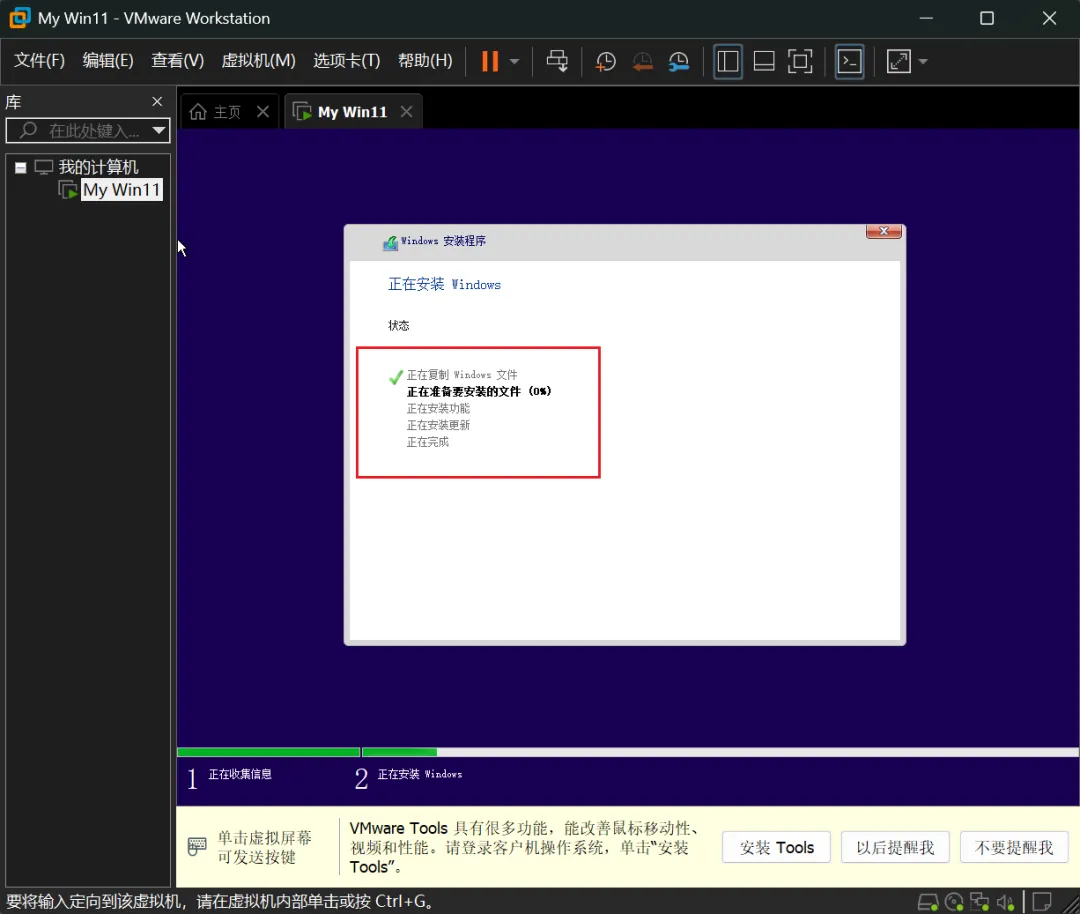Collapse the 我的计算机 tree node
Screen dimensions: 1080x914
(21, 167)
